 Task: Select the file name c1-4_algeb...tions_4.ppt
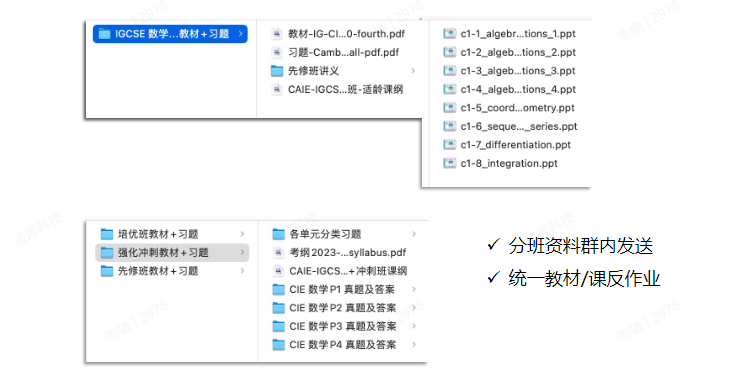click(x=518, y=90)
